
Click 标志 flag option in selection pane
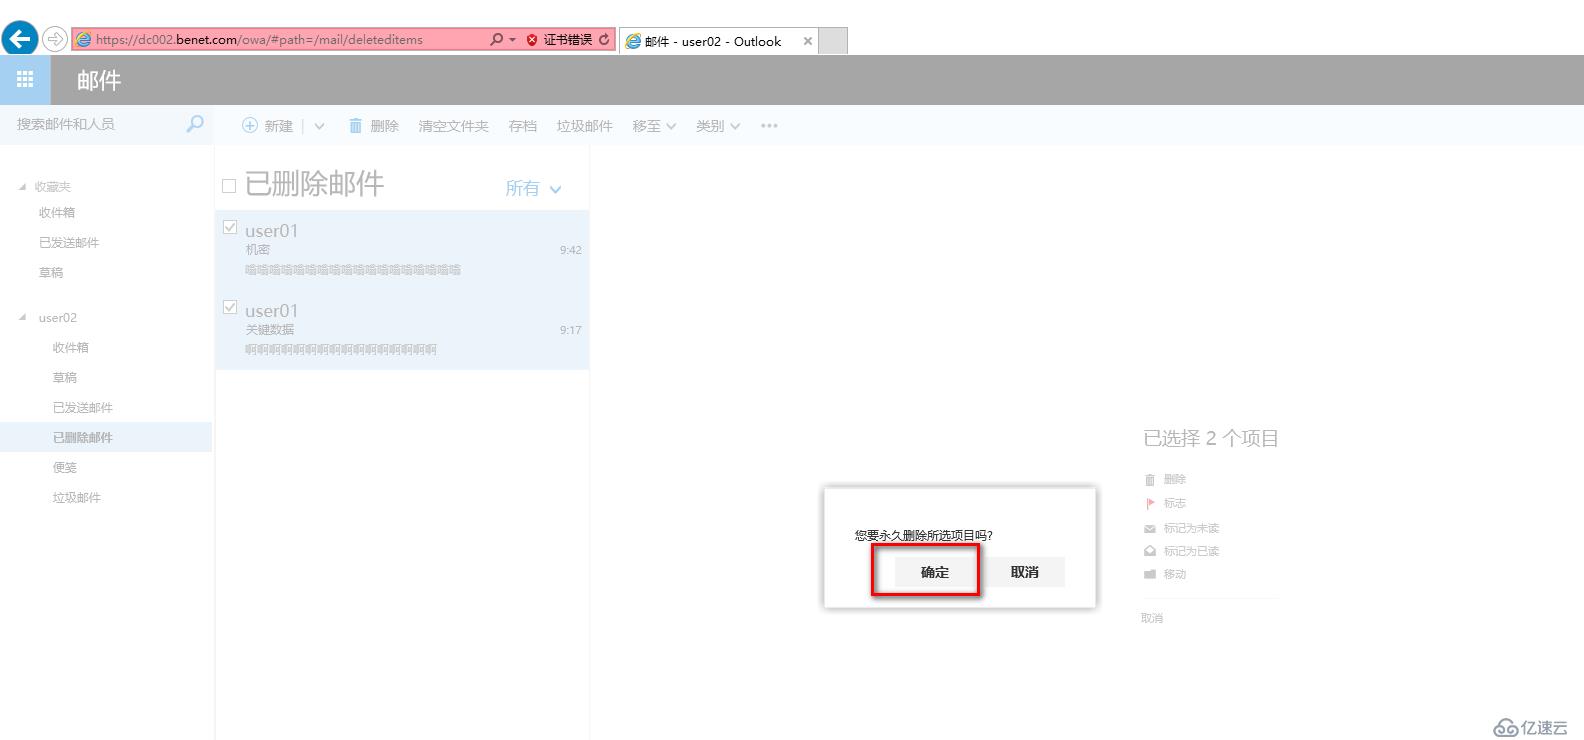[x=1165, y=504]
